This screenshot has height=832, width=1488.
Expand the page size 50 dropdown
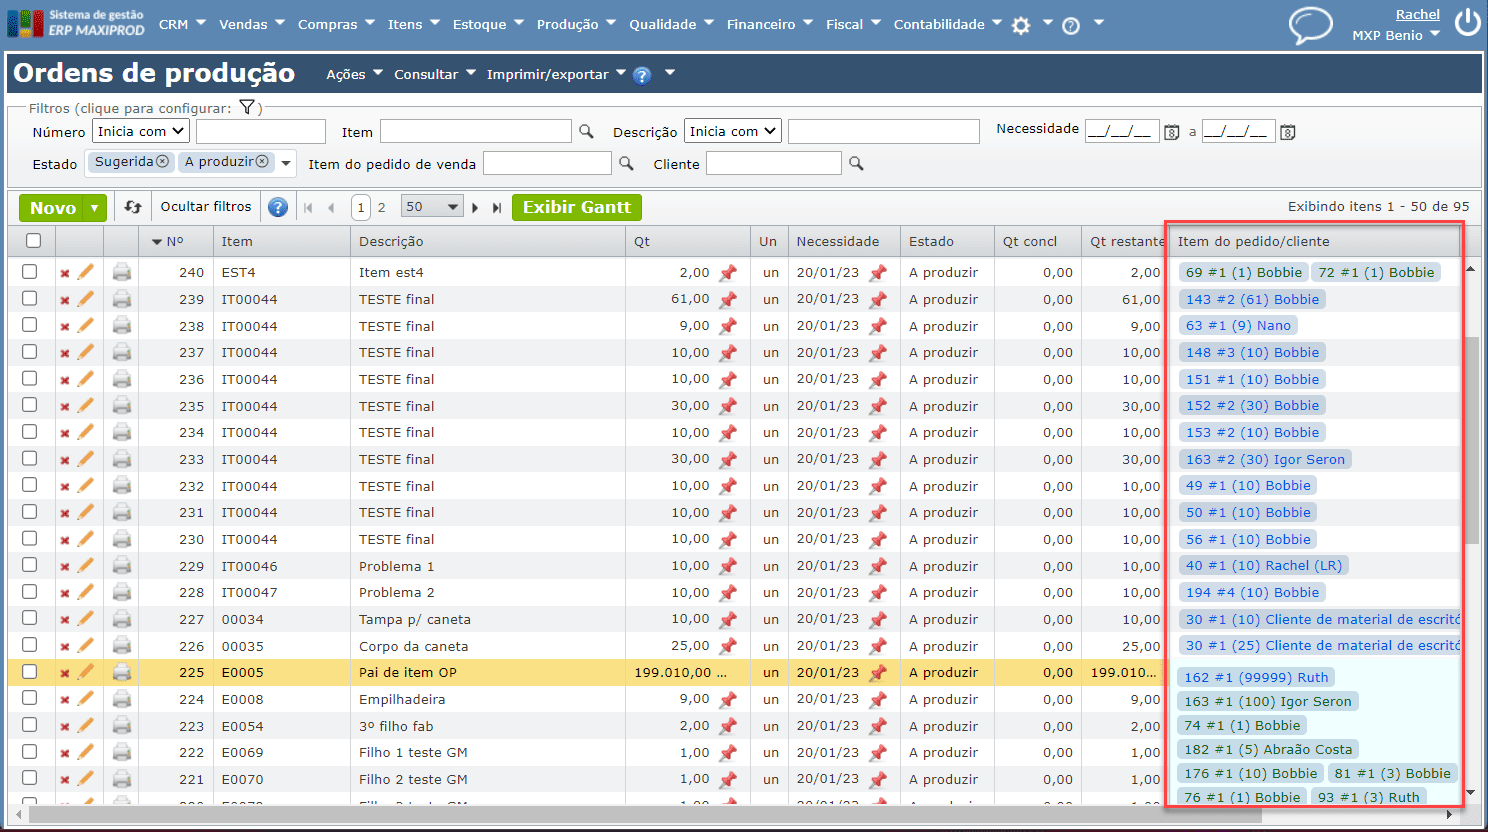click(432, 207)
